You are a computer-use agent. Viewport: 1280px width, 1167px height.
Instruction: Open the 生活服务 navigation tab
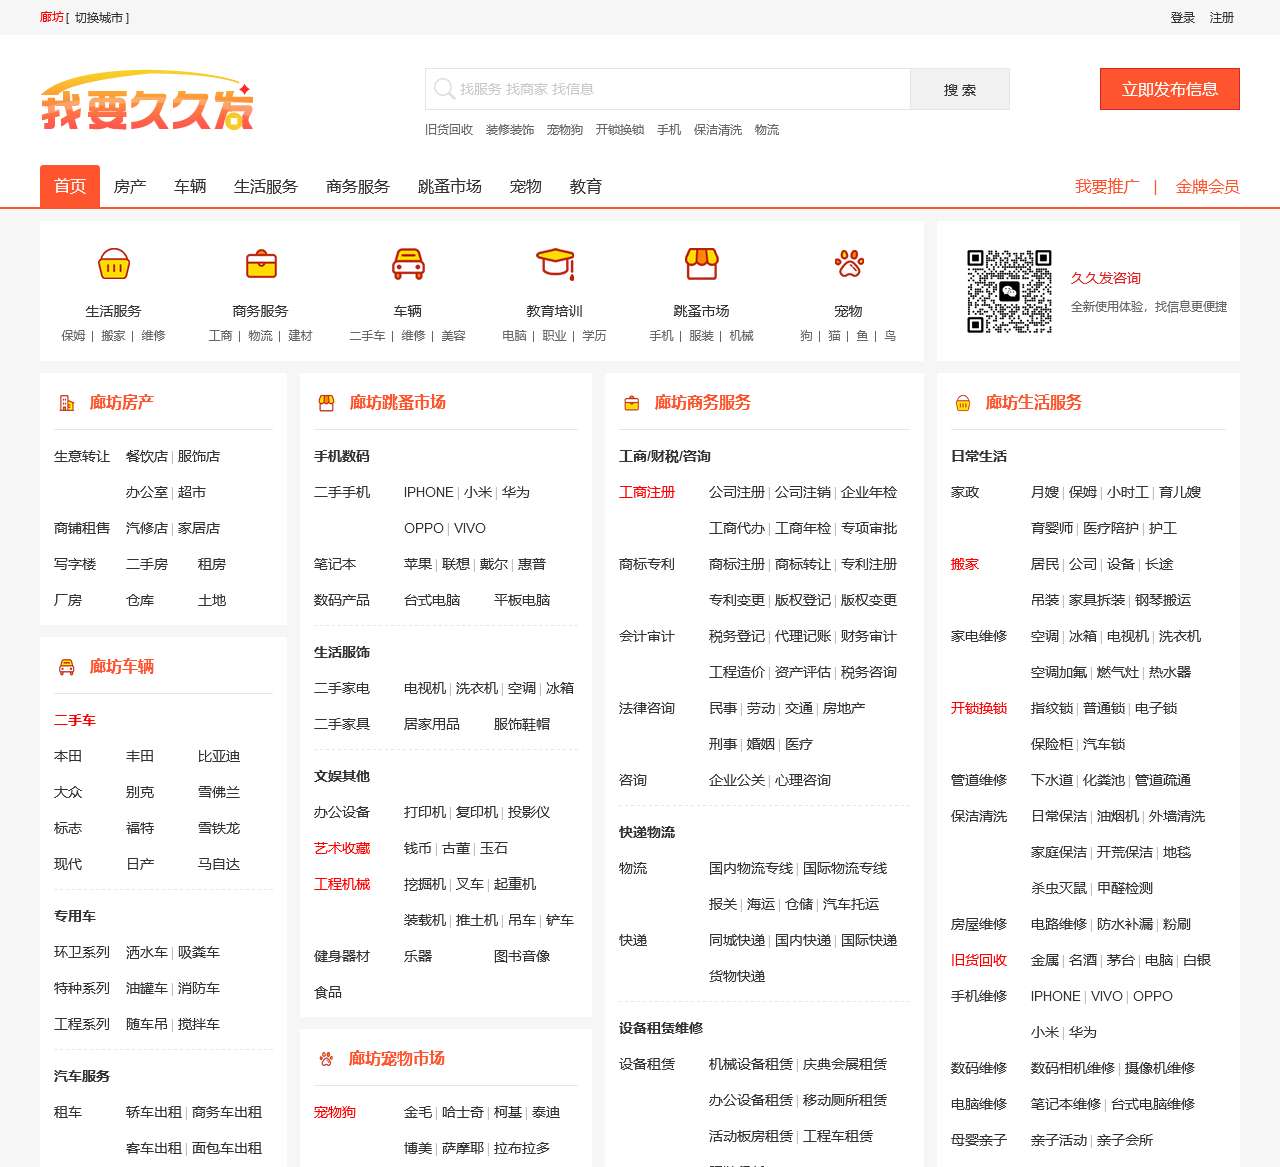(x=266, y=186)
